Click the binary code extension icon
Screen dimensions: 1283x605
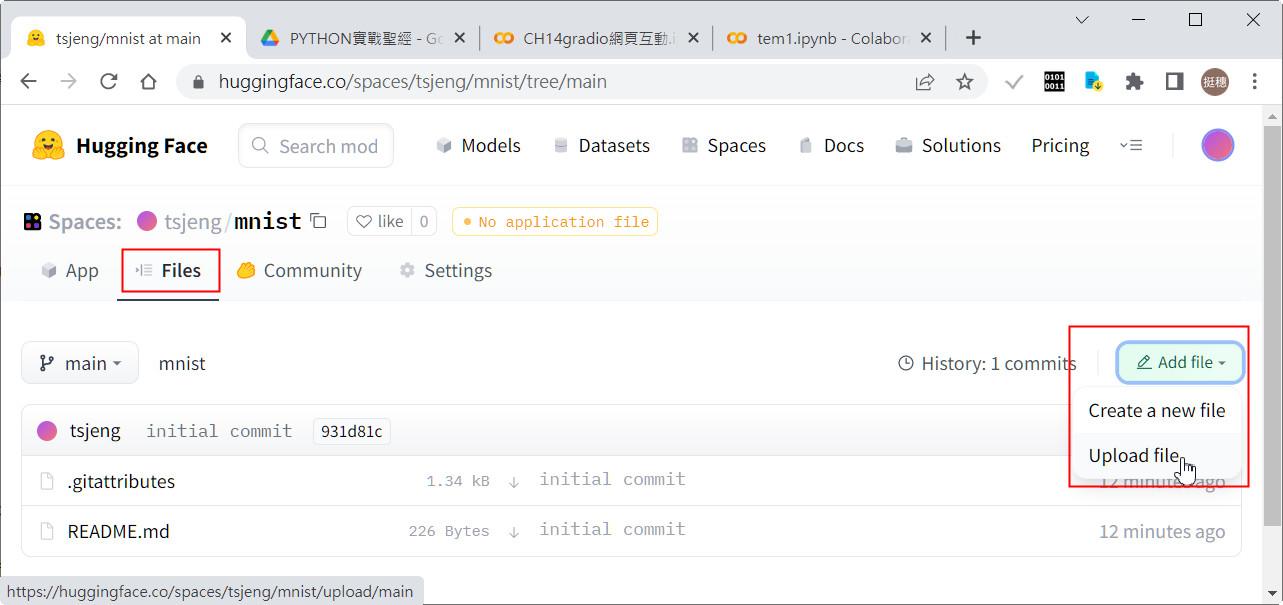[x=1054, y=82]
